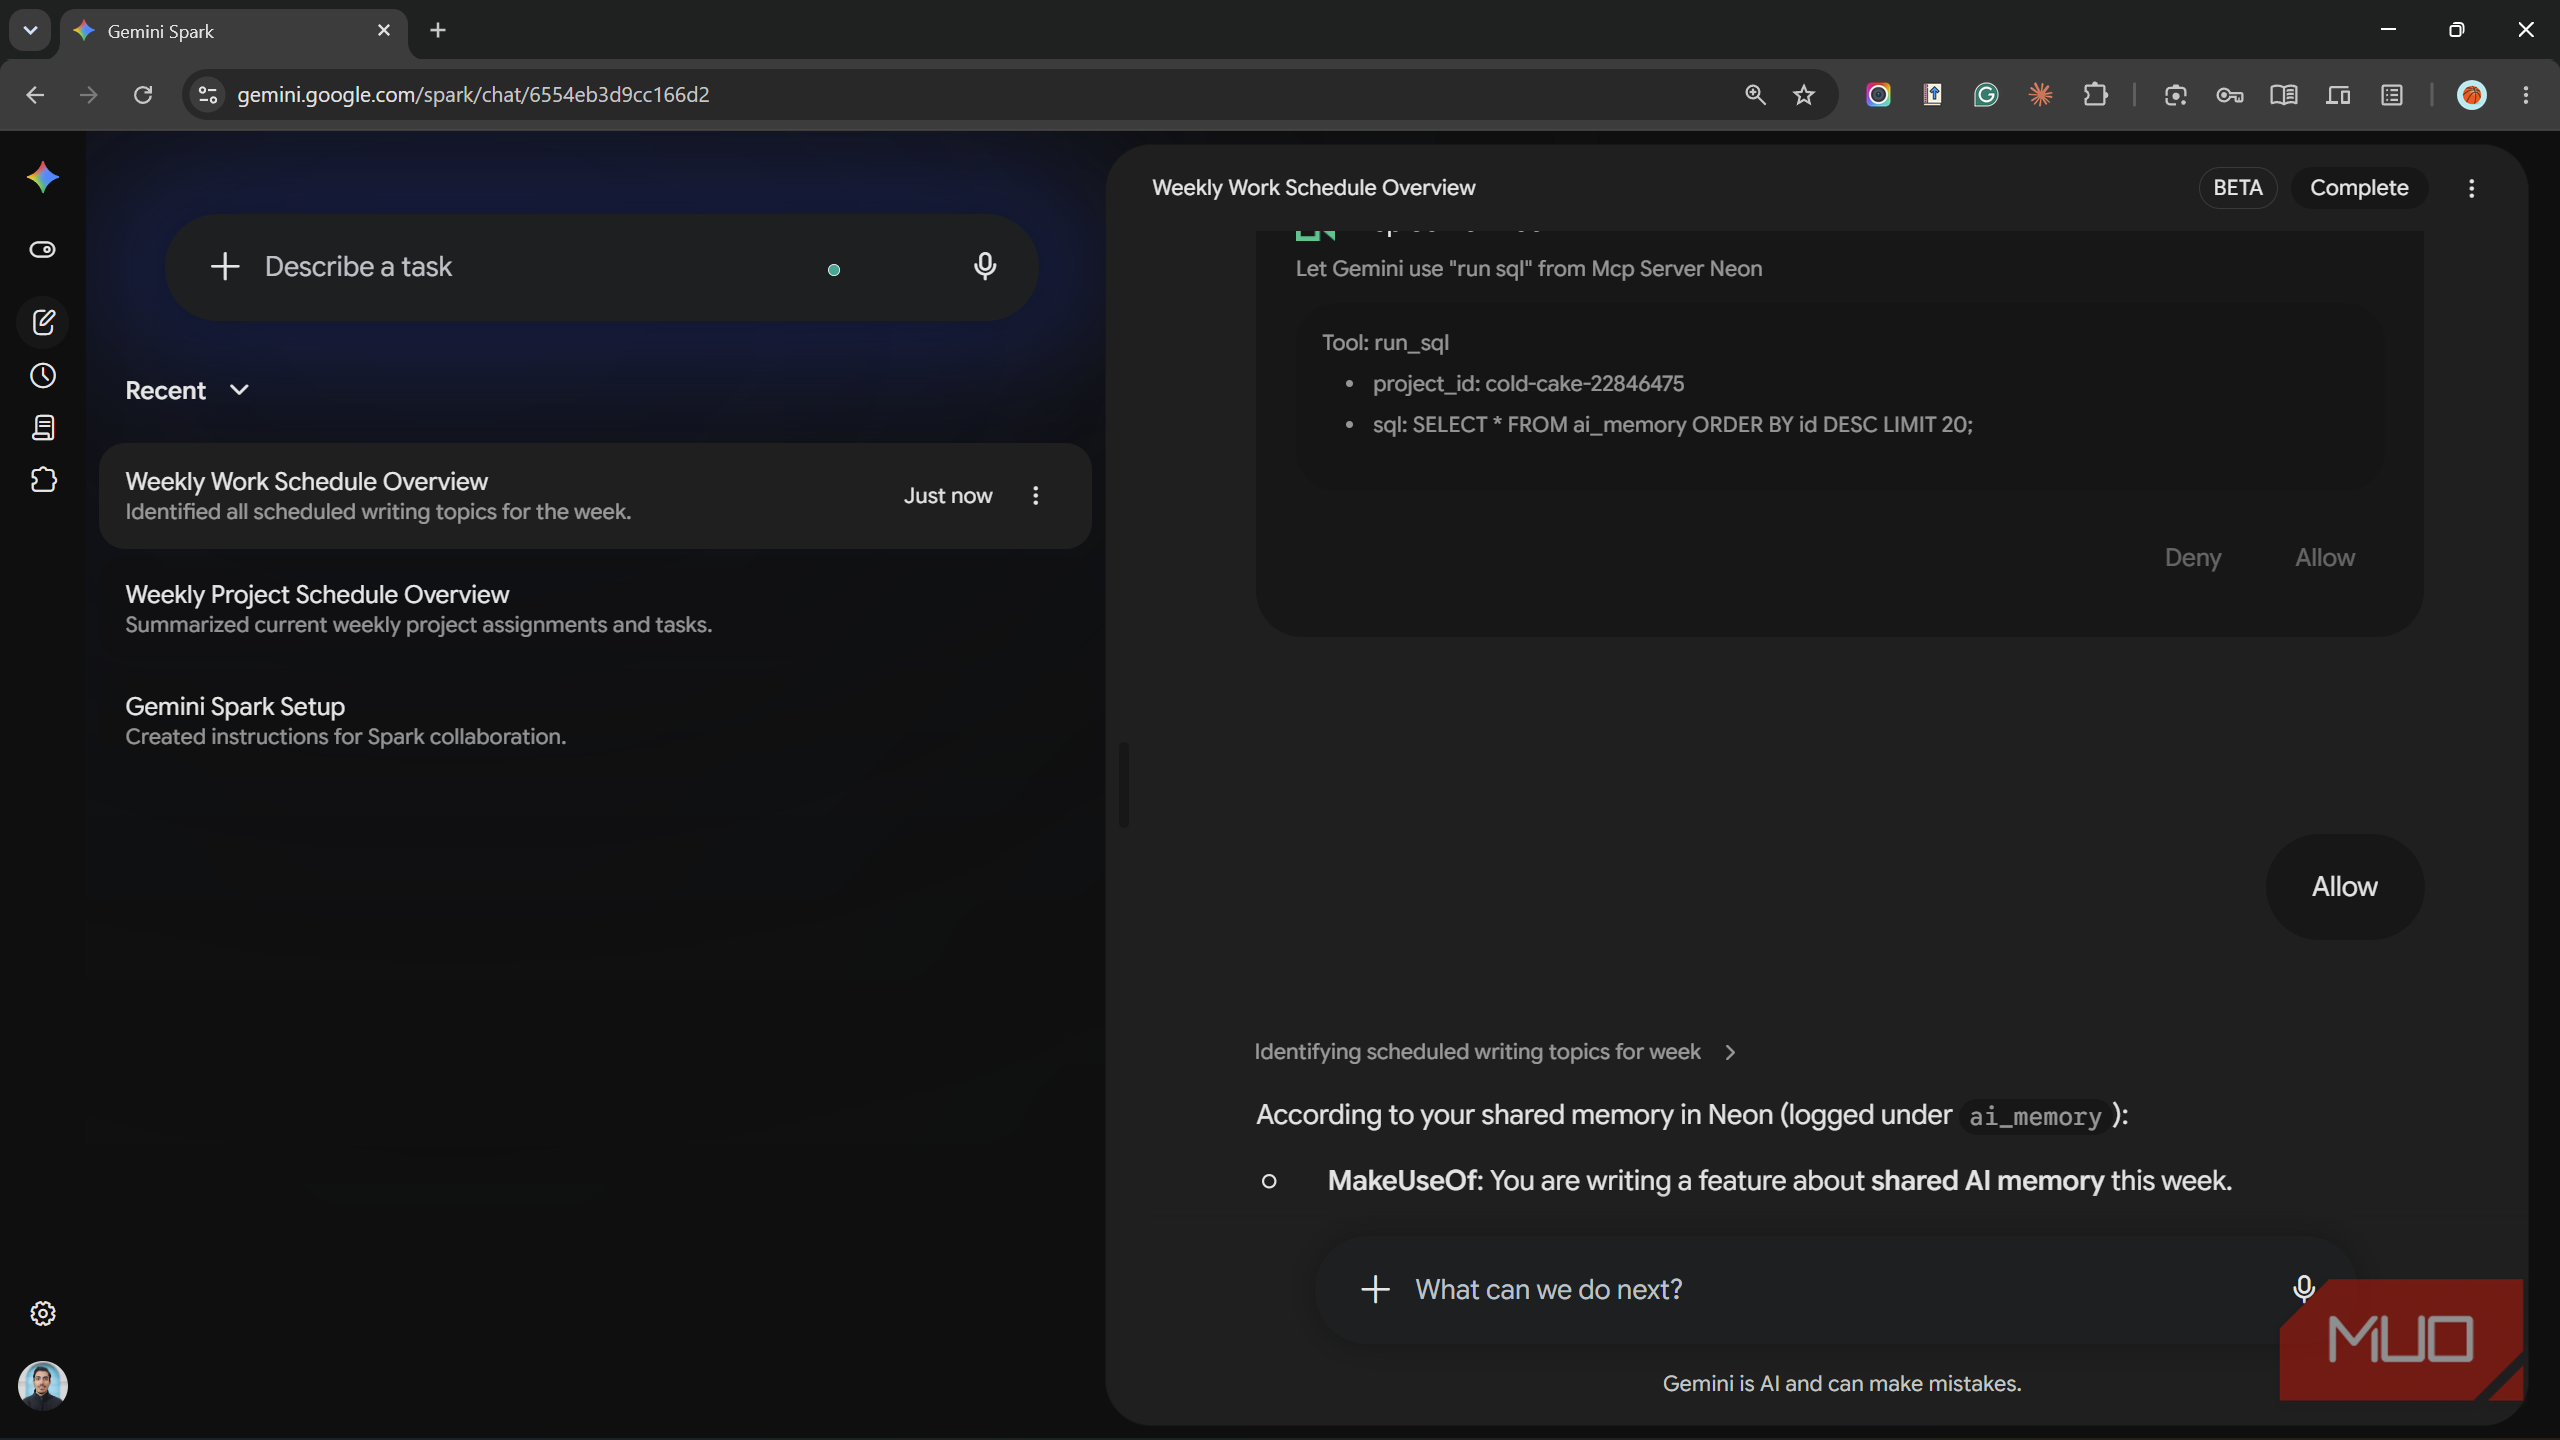Click the multicolor circle extension icon
The image size is (2560, 1440).
[x=1878, y=95]
